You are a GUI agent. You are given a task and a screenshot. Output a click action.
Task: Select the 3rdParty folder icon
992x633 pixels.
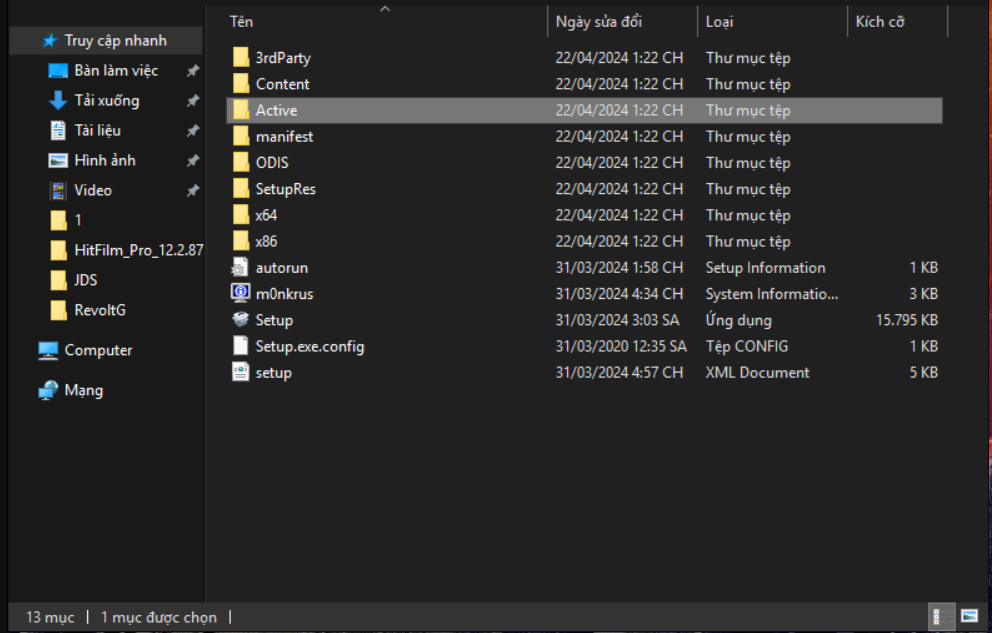(x=241, y=58)
